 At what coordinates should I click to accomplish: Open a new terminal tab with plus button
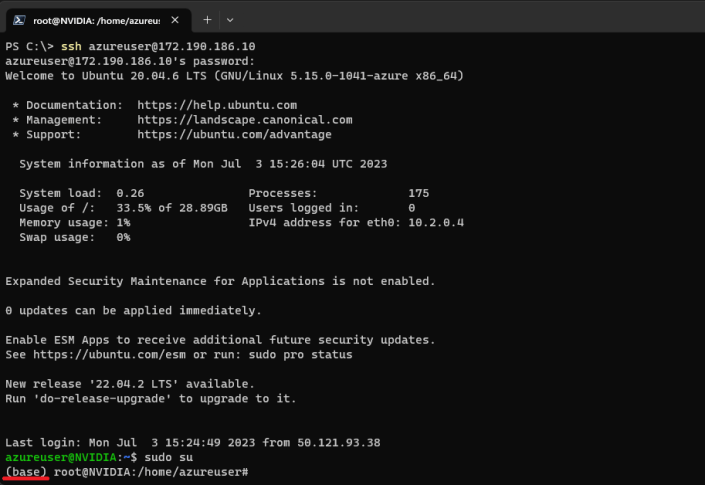pyautogui.click(x=207, y=20)
